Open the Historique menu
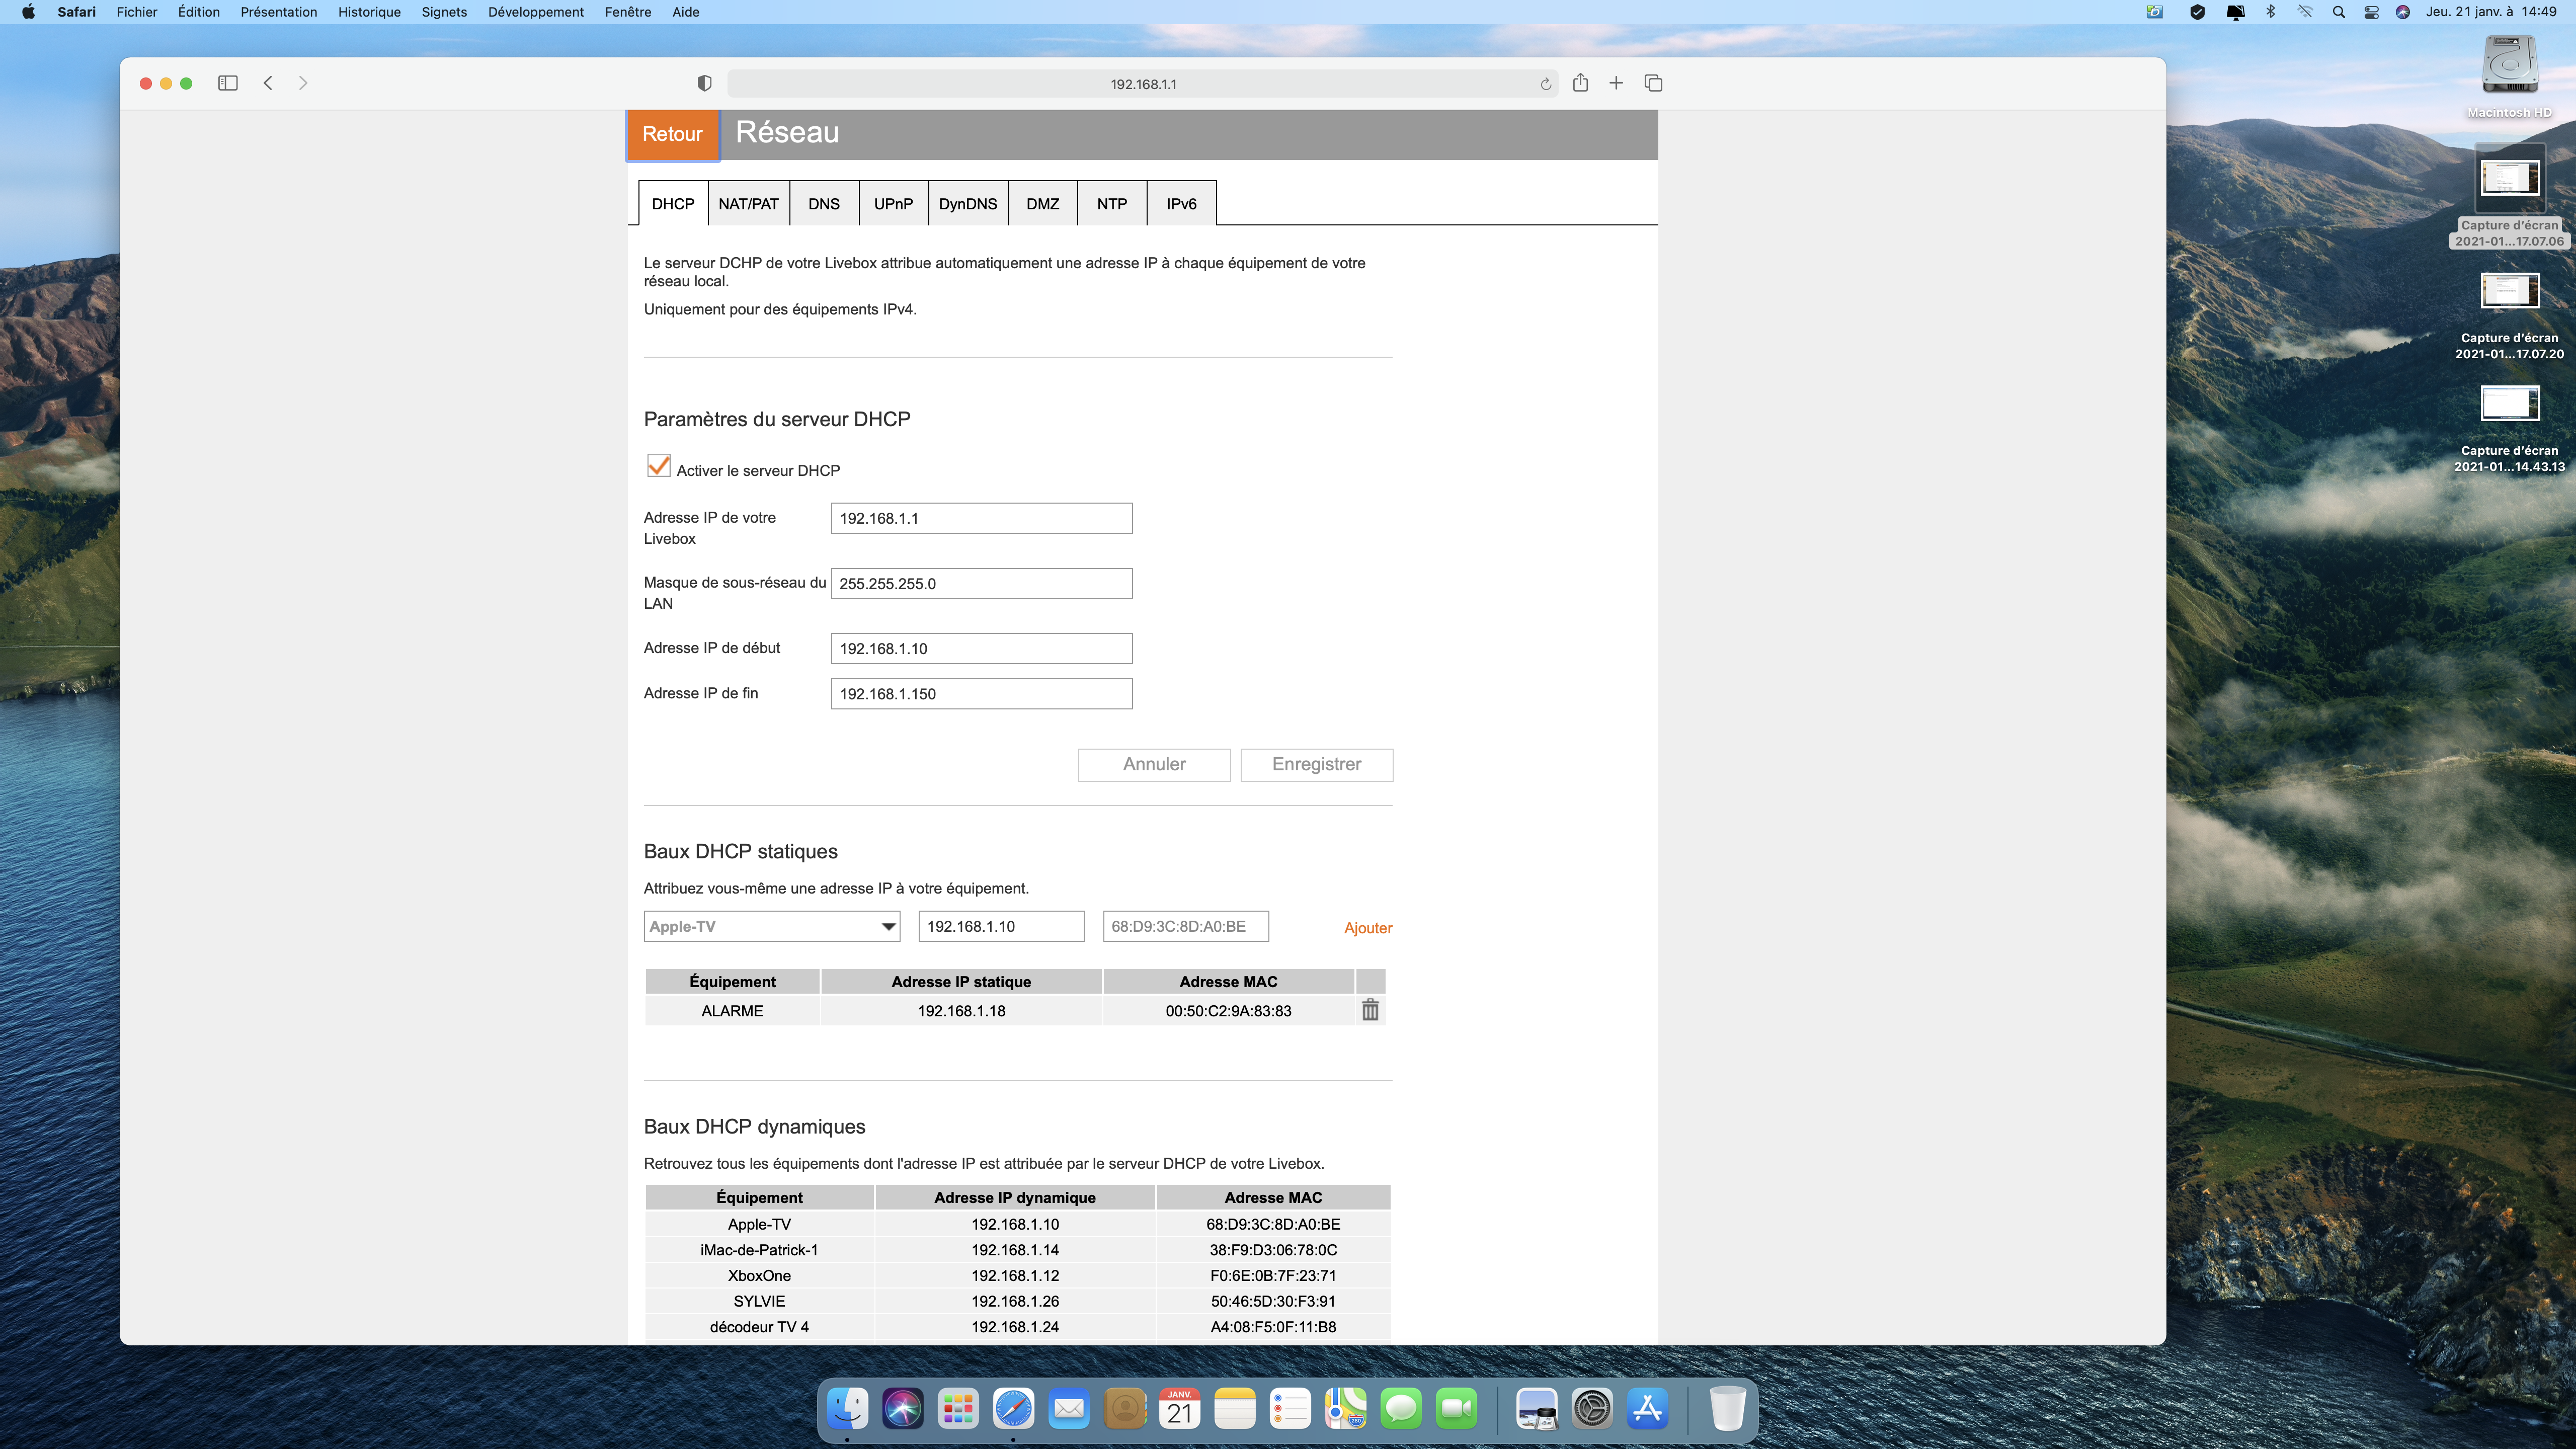 point(369,12)
